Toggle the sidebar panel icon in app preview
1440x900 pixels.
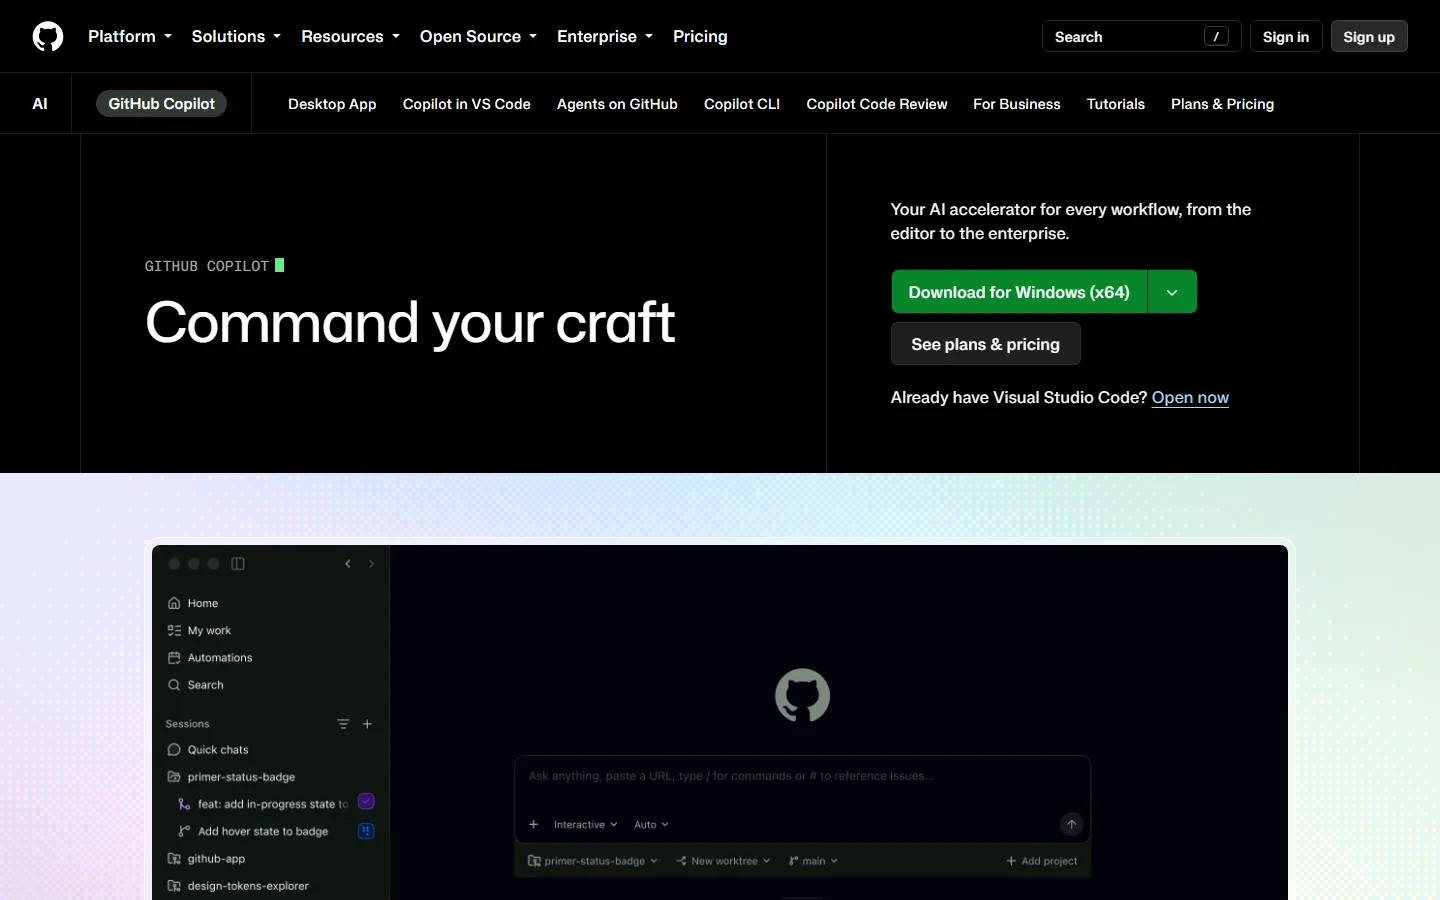[x=238, y=564]
